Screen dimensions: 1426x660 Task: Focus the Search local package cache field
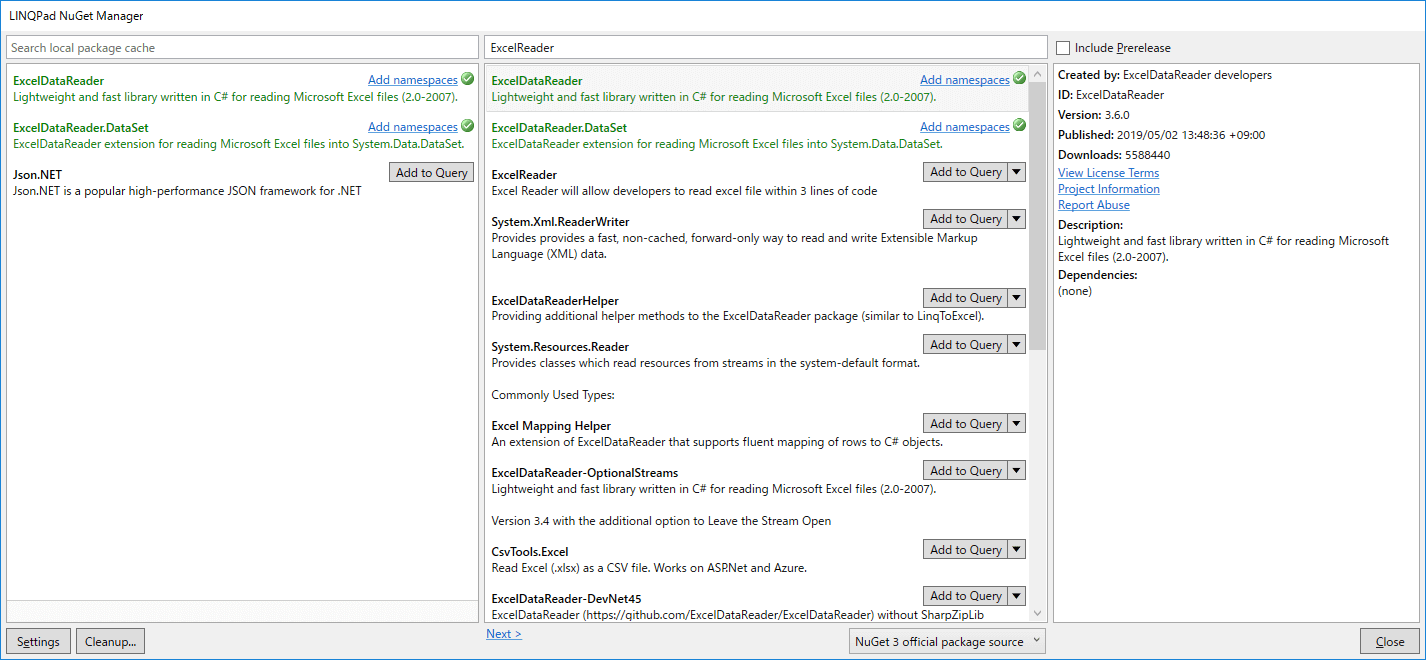[242, 48]
